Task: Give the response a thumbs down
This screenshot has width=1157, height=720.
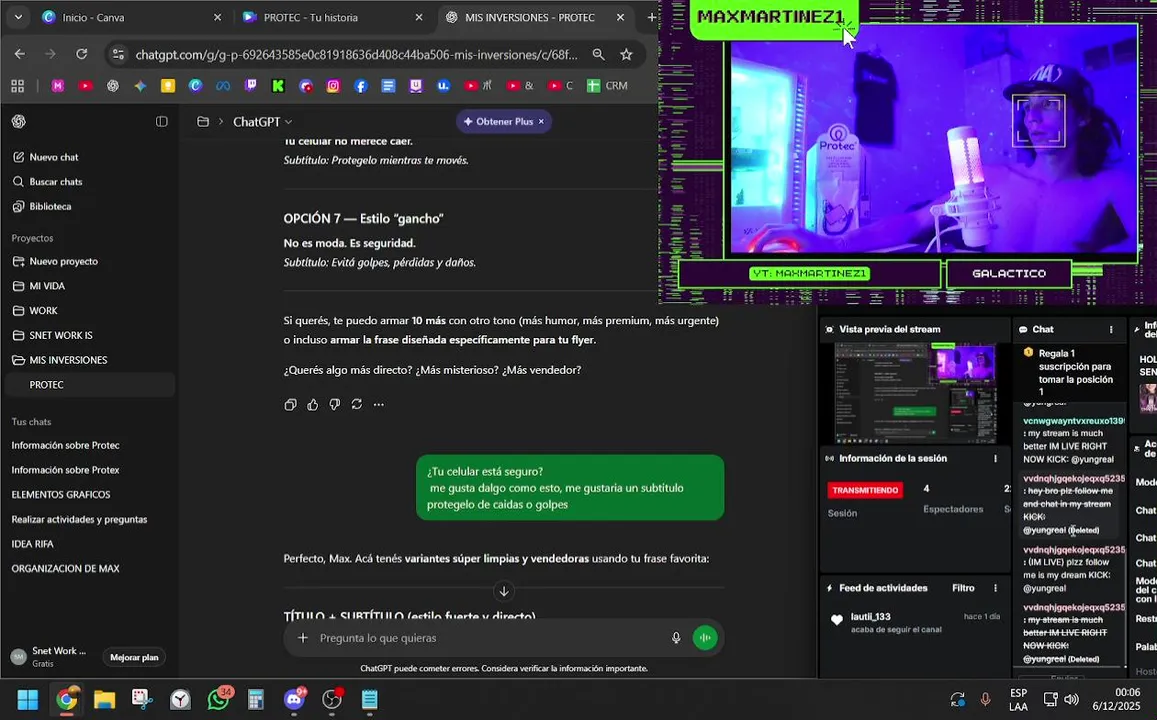Action: (x=335, y=404)
